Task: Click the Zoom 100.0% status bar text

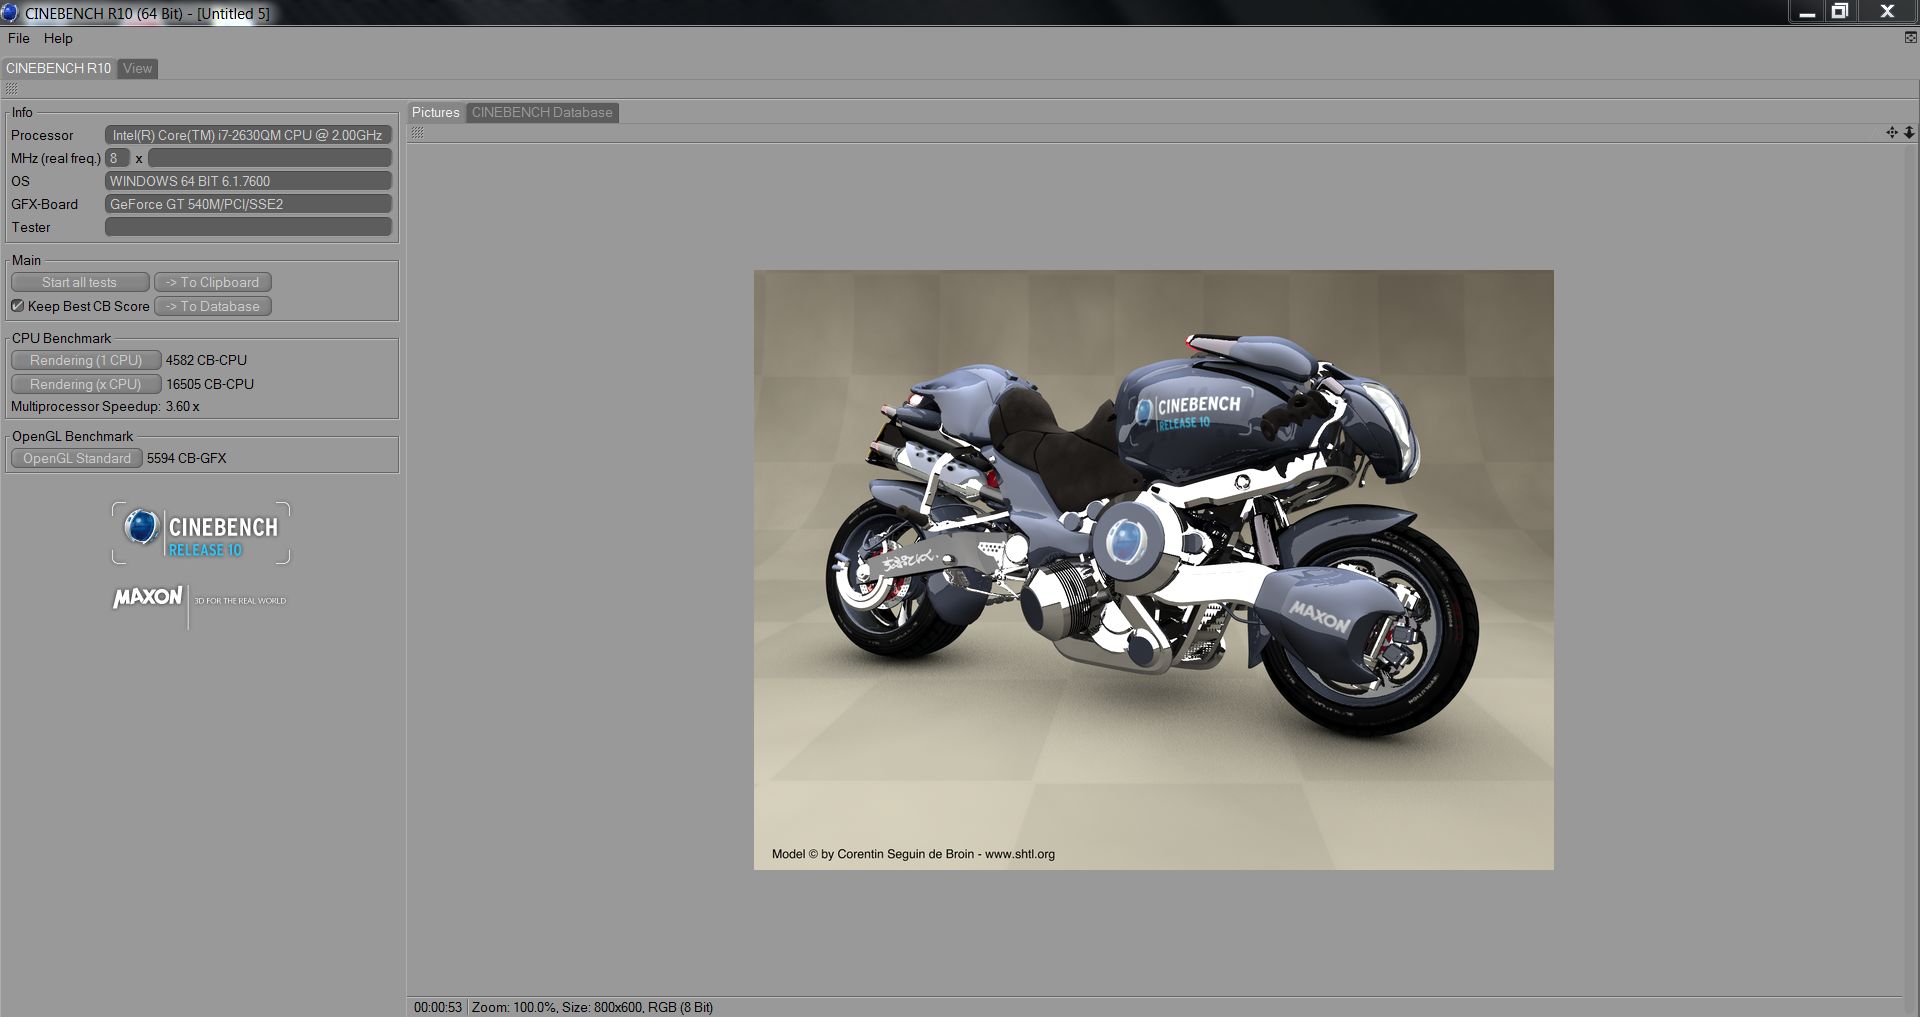Action: (514, 1007)
